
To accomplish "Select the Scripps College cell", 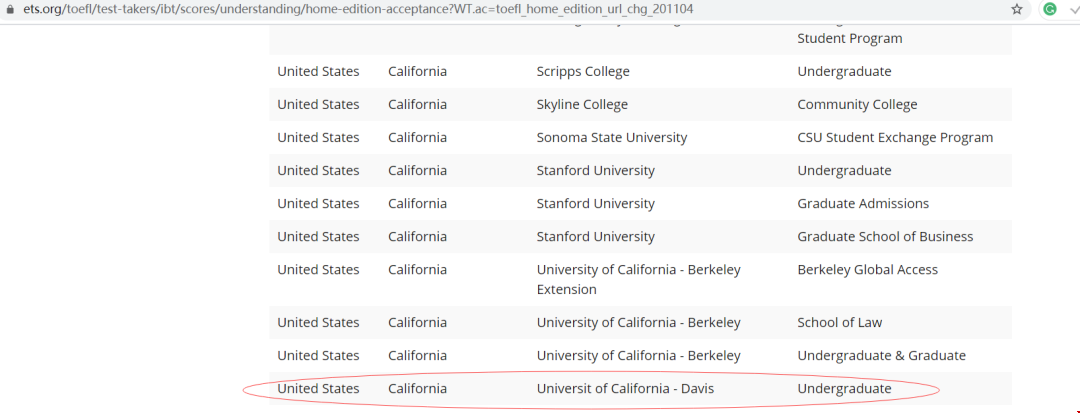I will pos(583,72).
